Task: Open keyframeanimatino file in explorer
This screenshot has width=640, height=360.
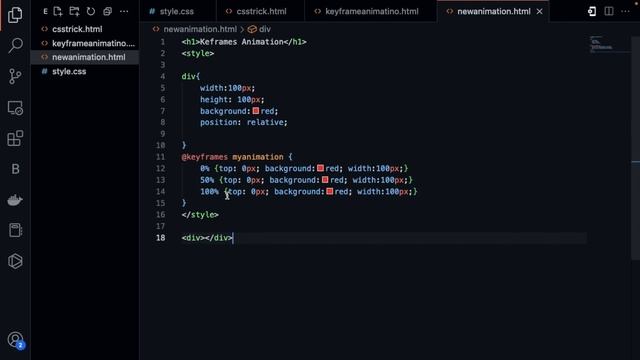Action: tap(93, 43)
